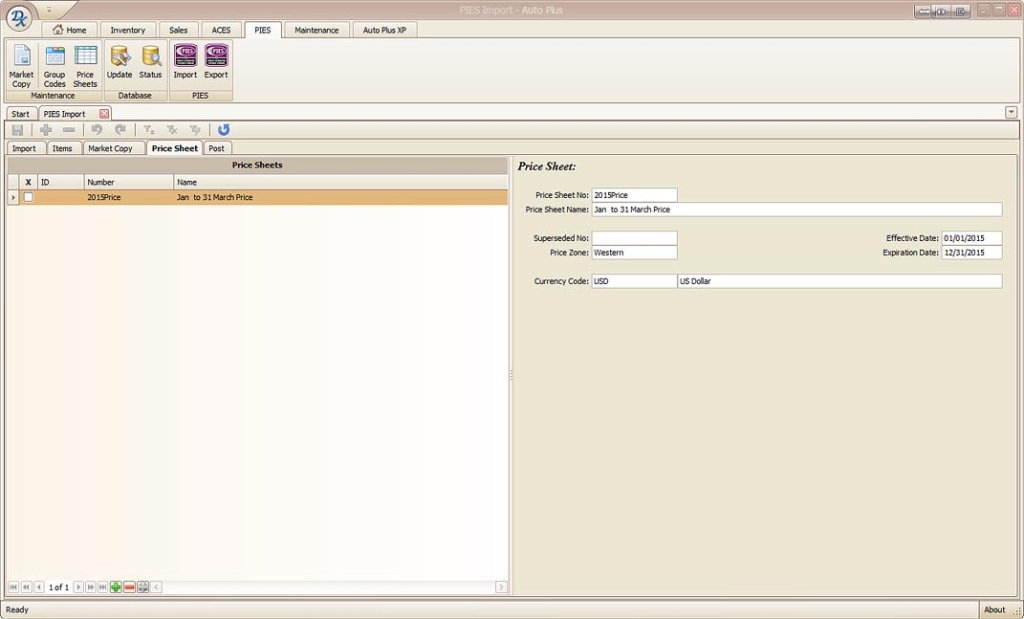Switch to the Auto Plus XP ribbon tab

point(385,30)
